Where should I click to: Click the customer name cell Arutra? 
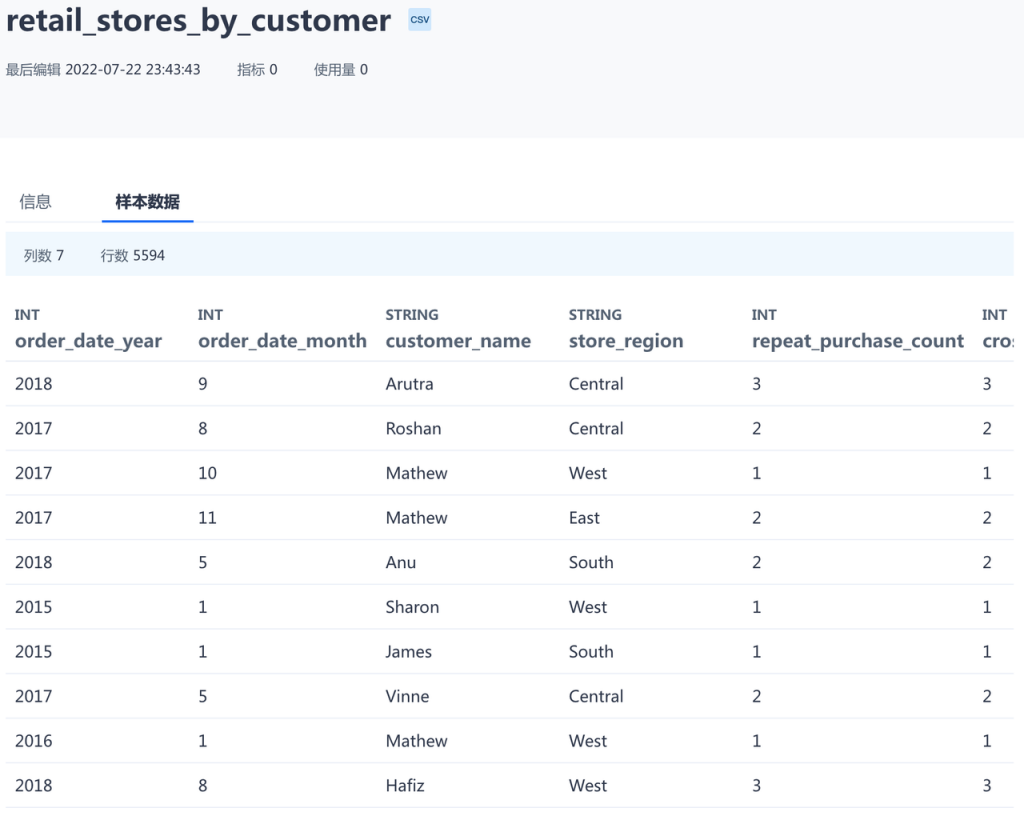click(409, 384)
